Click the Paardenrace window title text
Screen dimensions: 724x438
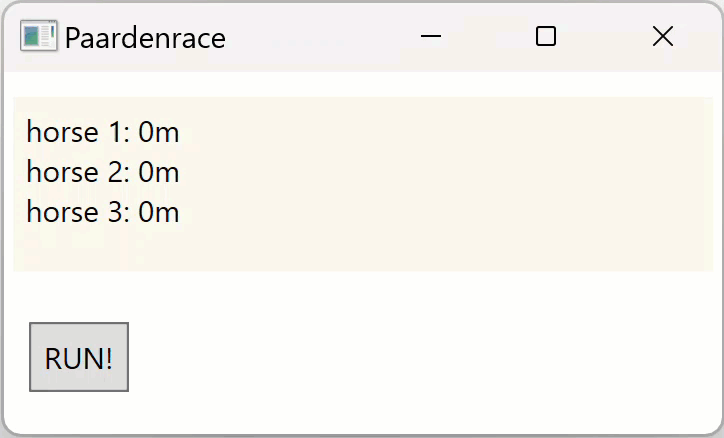point(145,38)
